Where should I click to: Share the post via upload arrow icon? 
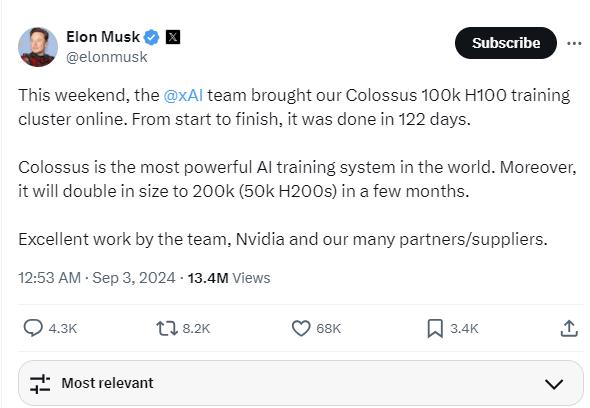569,328
